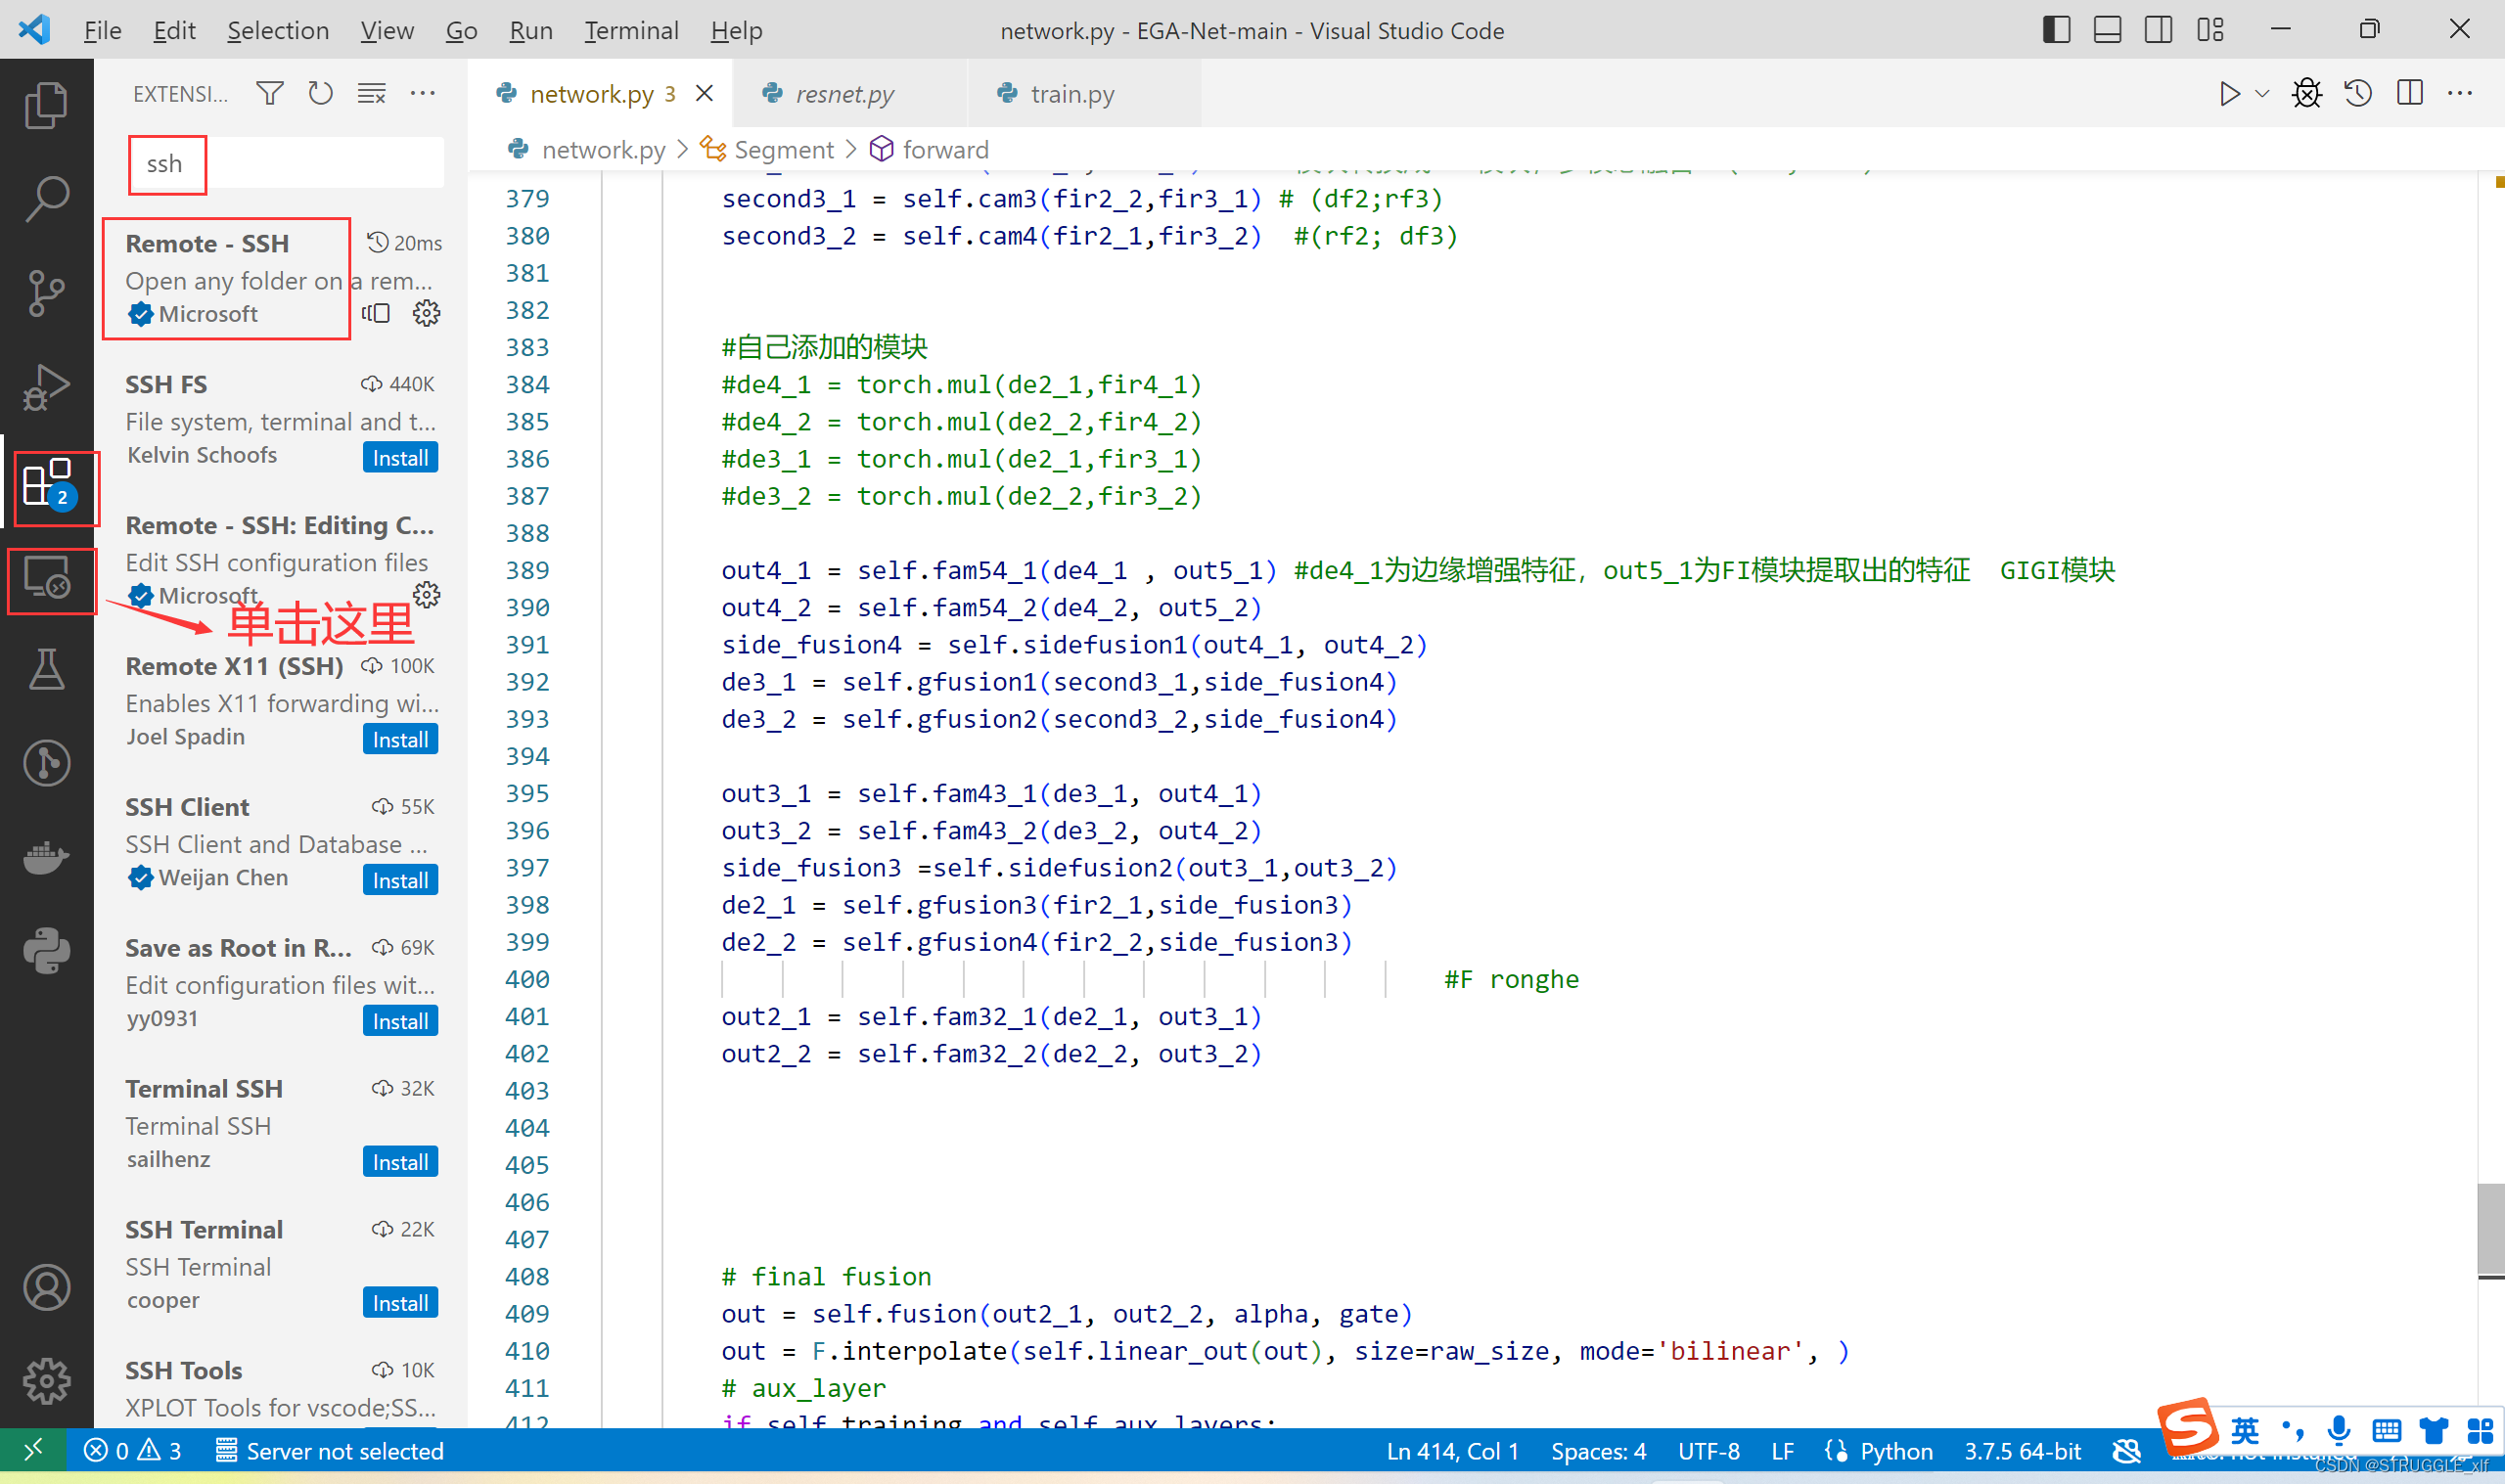The image size is (2505, 1484).
Task: Open the Docker view
Action: (46, 857)
